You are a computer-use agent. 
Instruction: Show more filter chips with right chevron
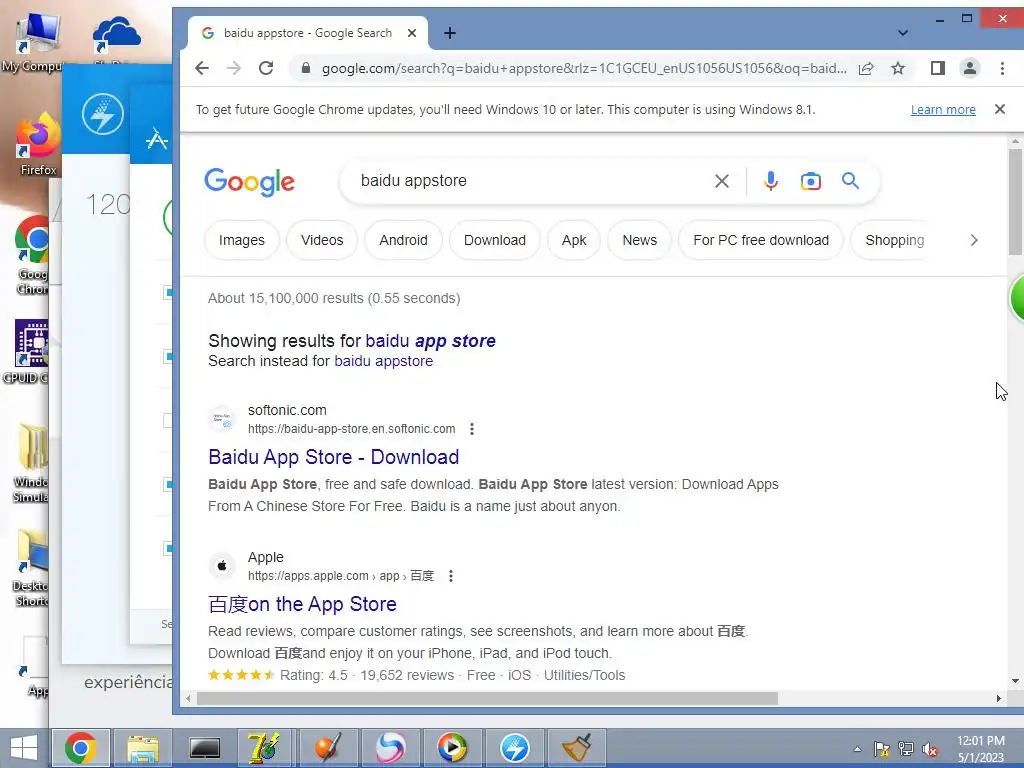[x=974, y=240]
